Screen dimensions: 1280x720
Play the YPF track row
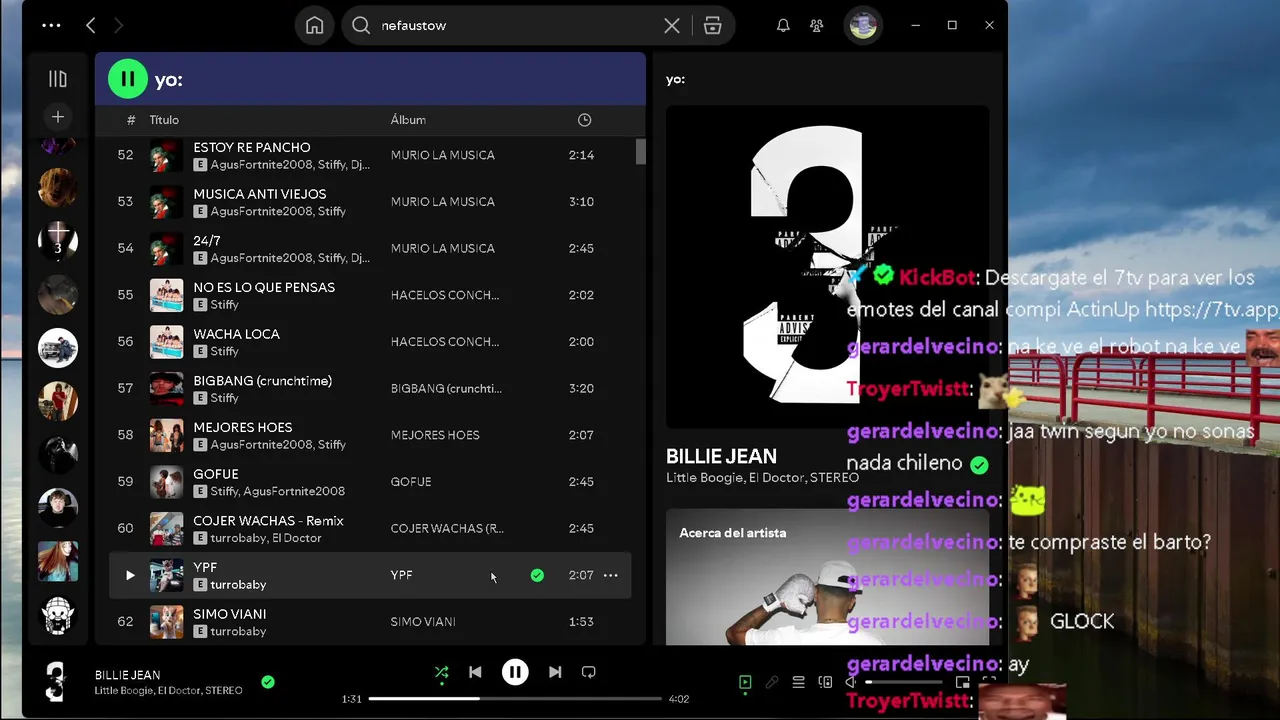[x=130, y=575]
